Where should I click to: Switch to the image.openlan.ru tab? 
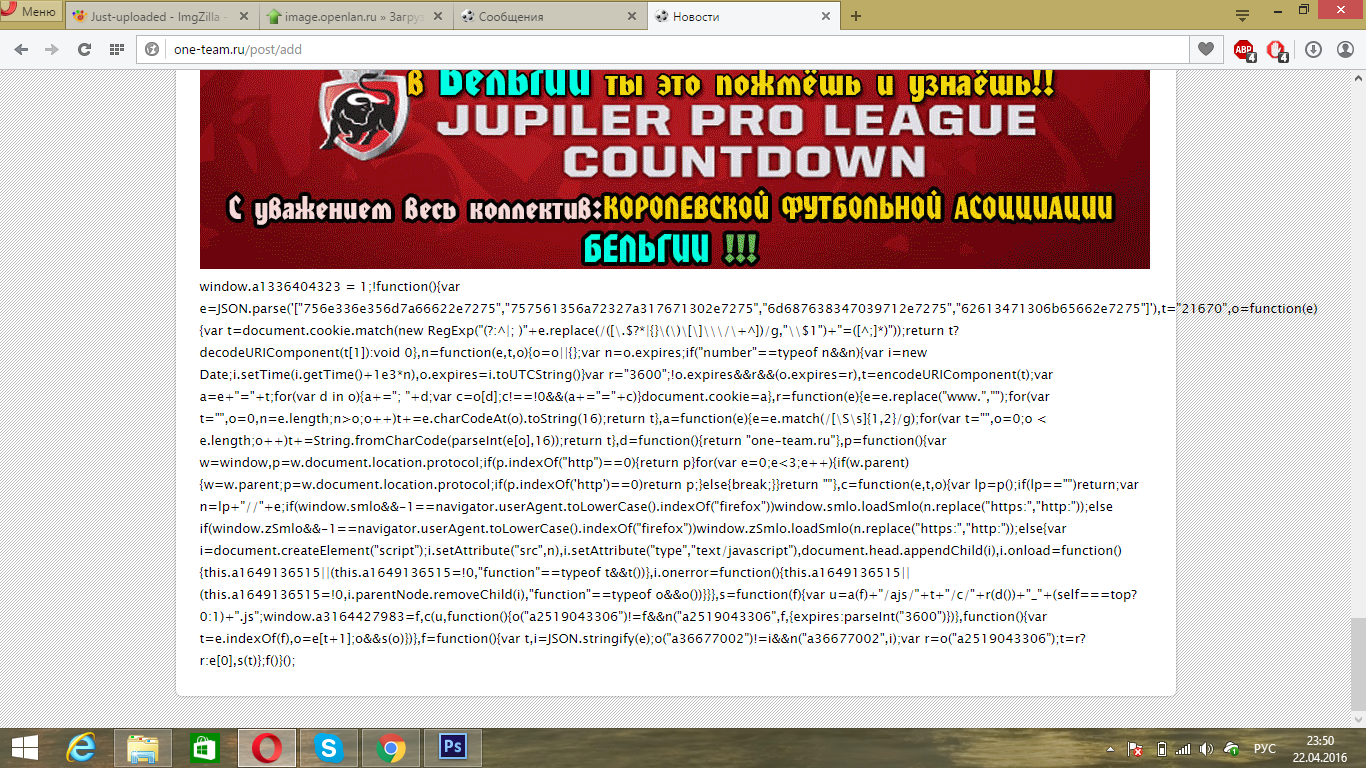coord(356,16)
